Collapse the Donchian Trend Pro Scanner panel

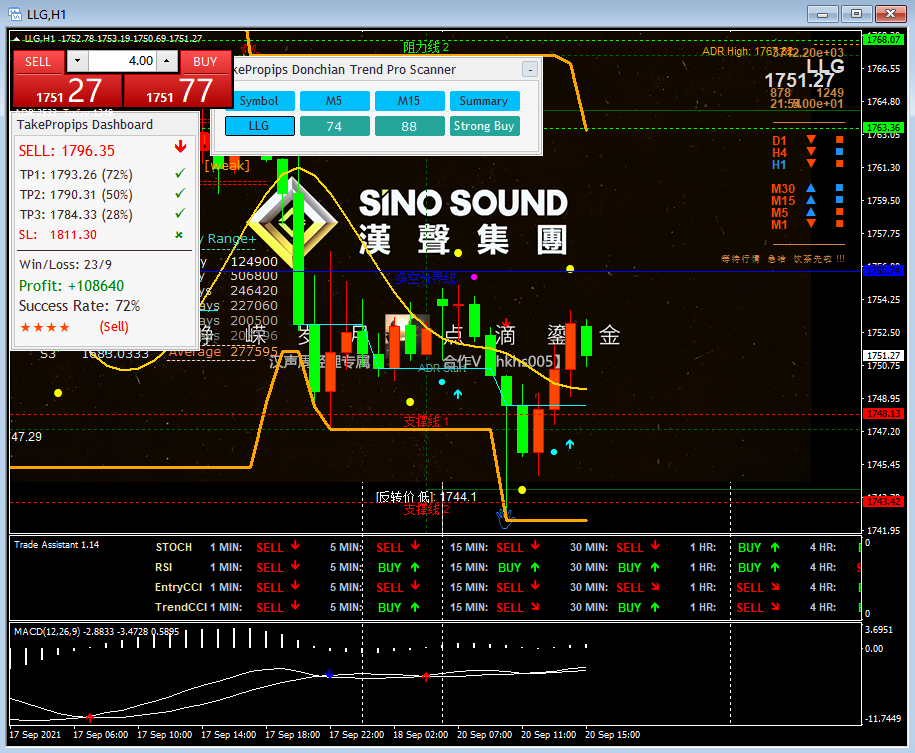[529, 69]
